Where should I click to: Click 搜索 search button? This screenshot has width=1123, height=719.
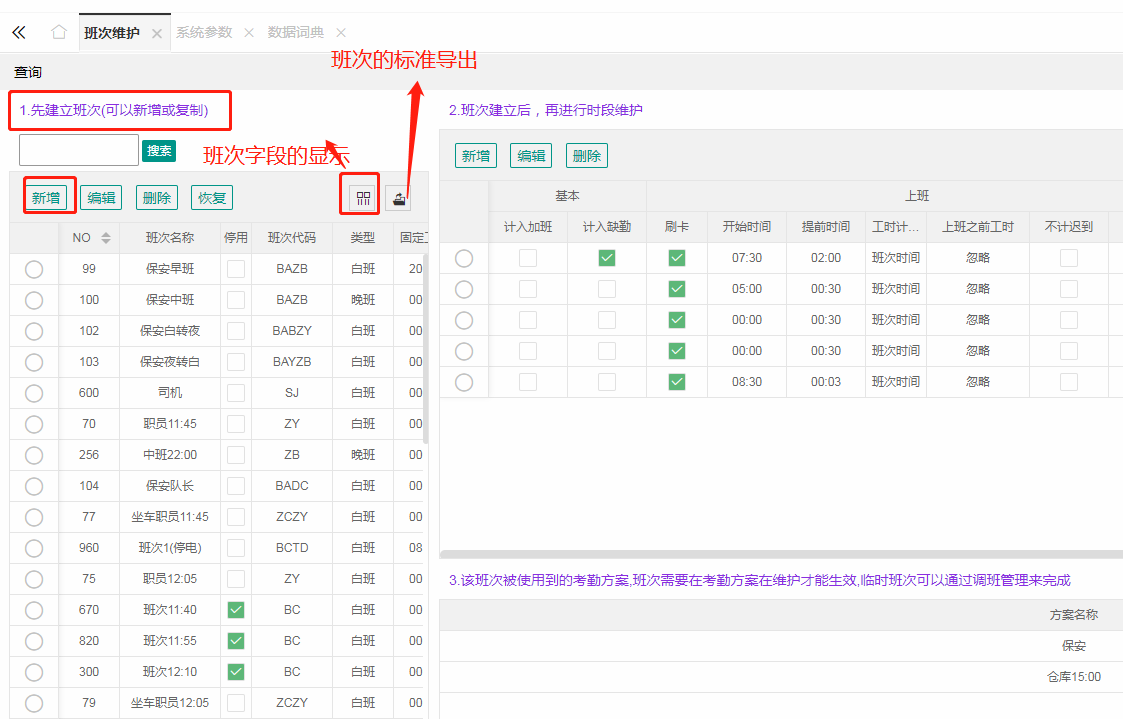coord(159,151)
